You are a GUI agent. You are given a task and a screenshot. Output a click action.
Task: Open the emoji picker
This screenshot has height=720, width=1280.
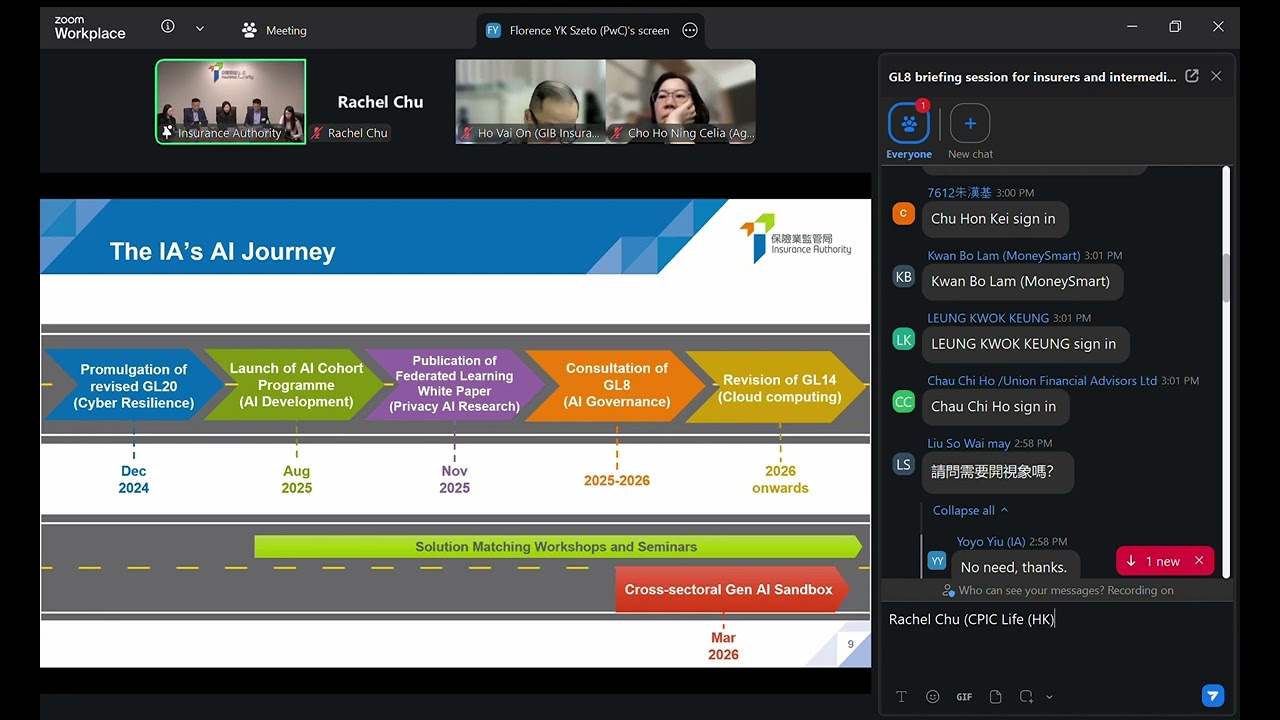point(933,697)
